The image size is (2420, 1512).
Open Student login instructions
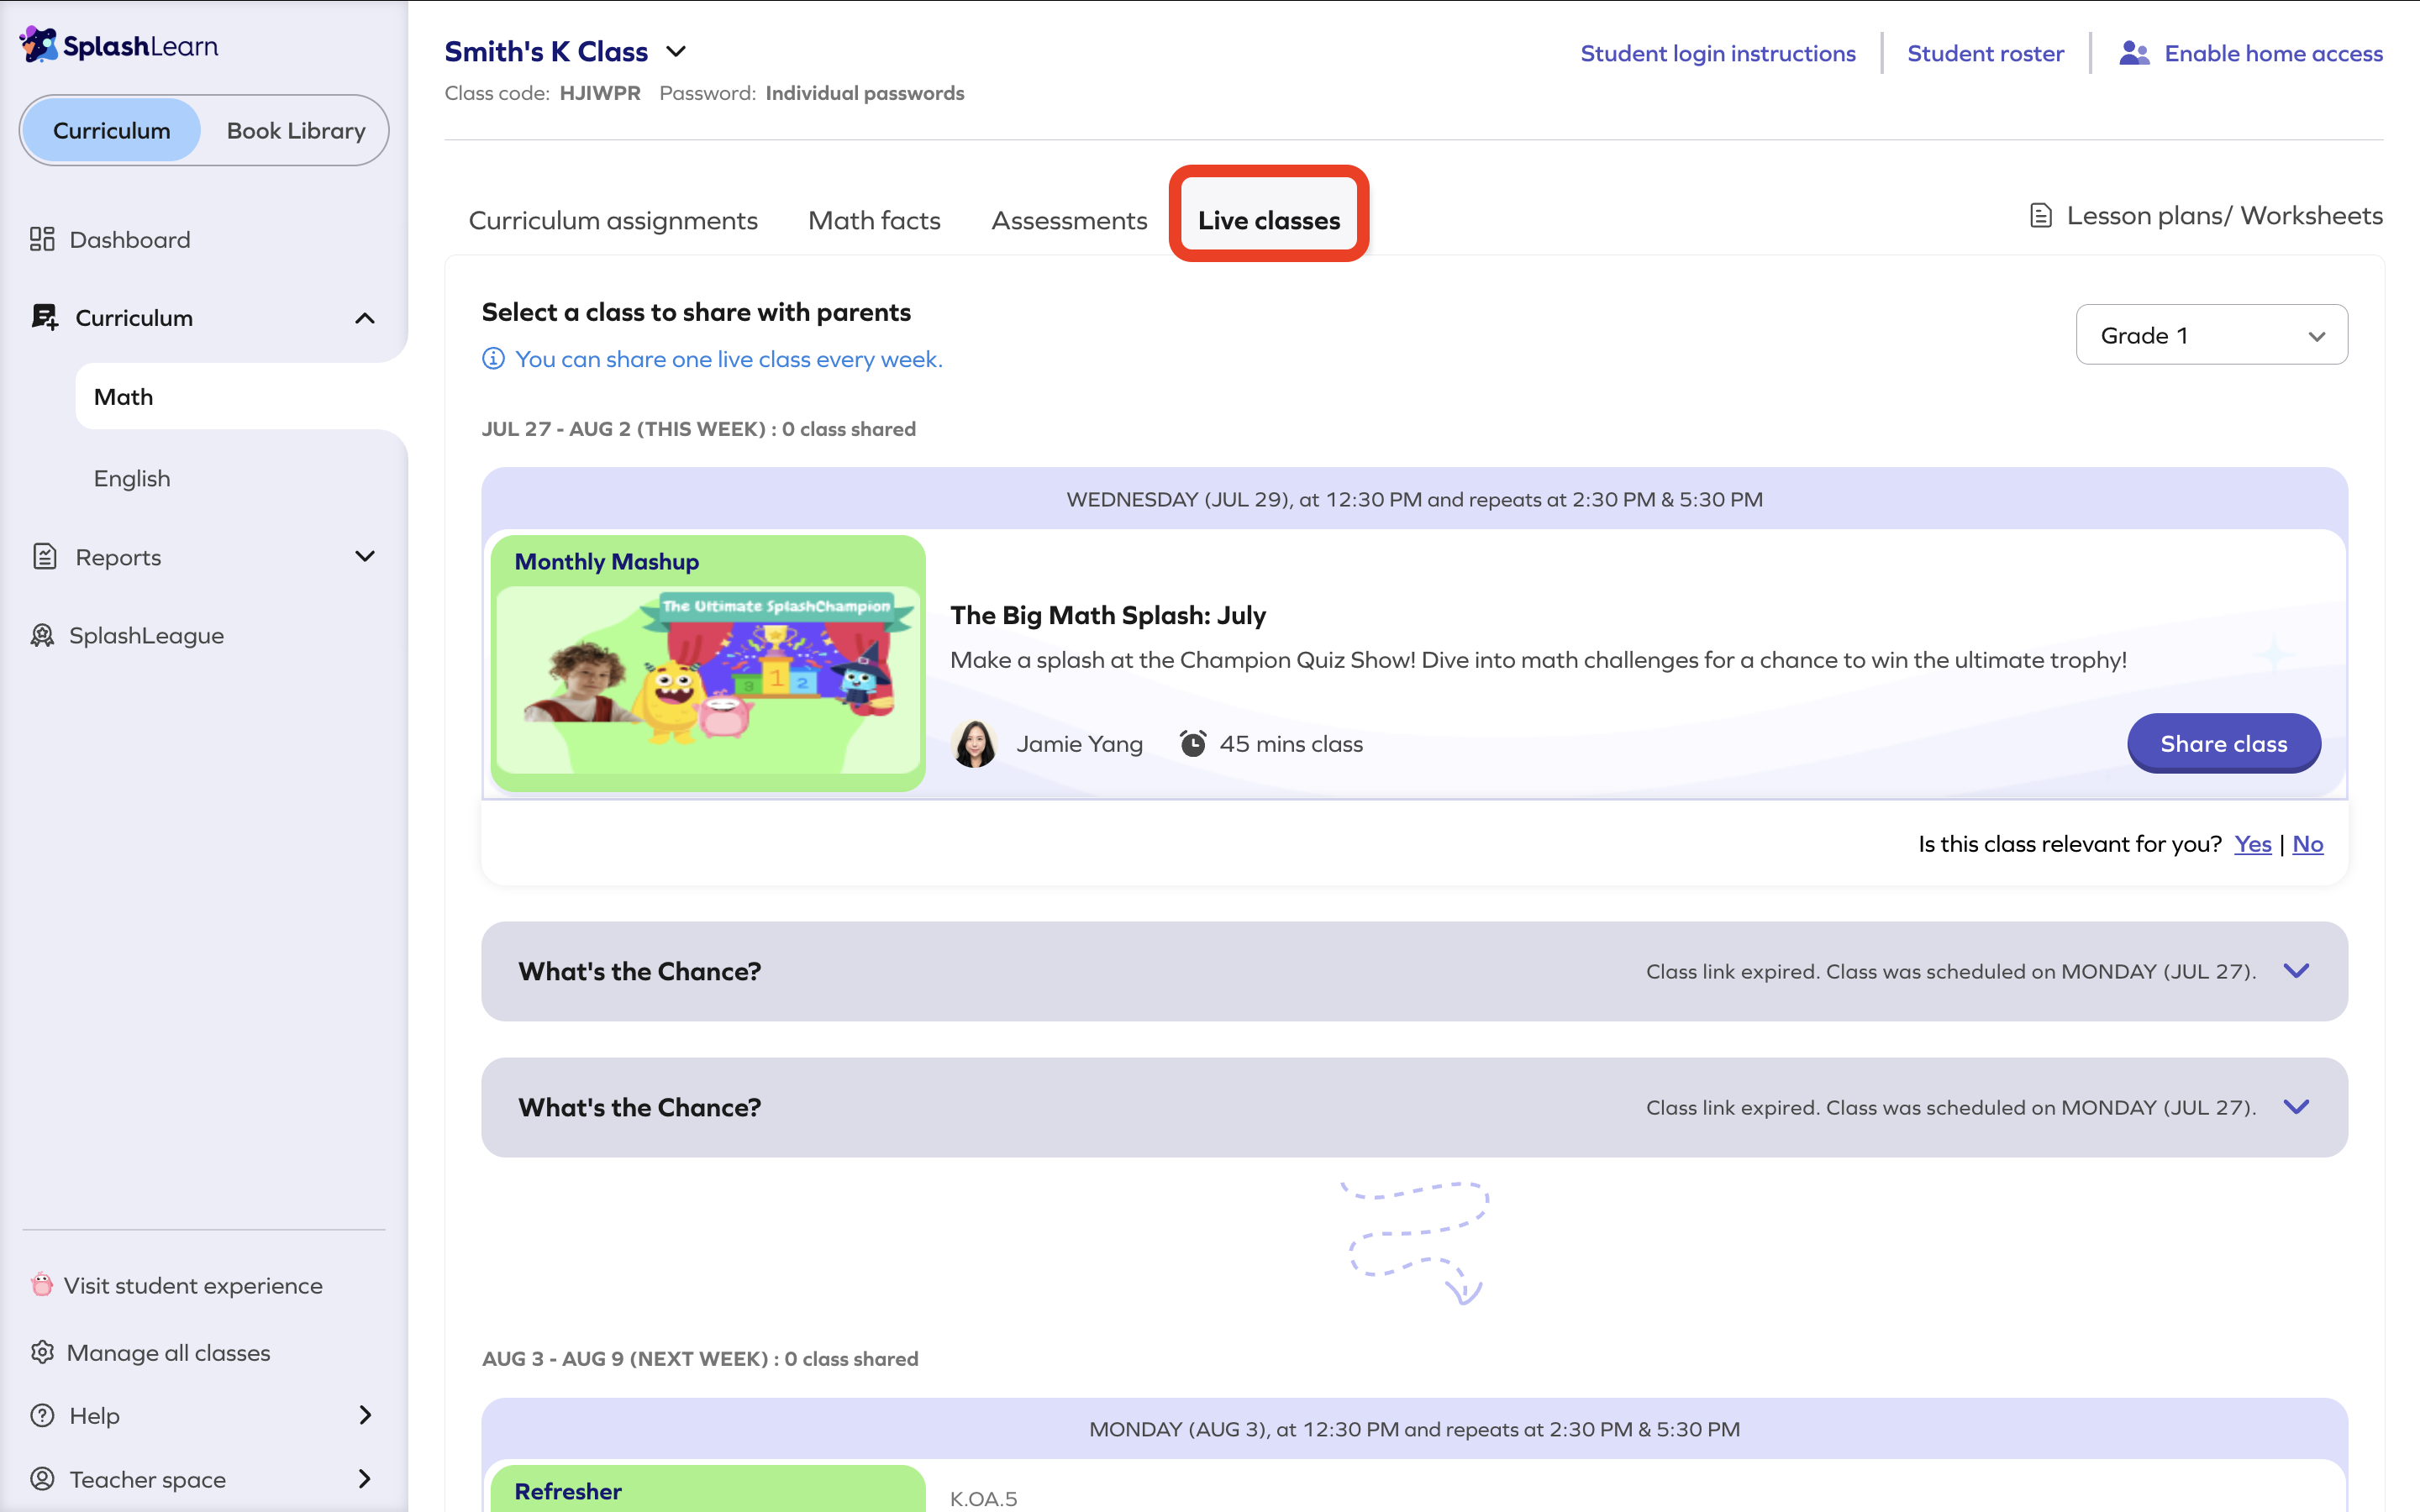1717,53
